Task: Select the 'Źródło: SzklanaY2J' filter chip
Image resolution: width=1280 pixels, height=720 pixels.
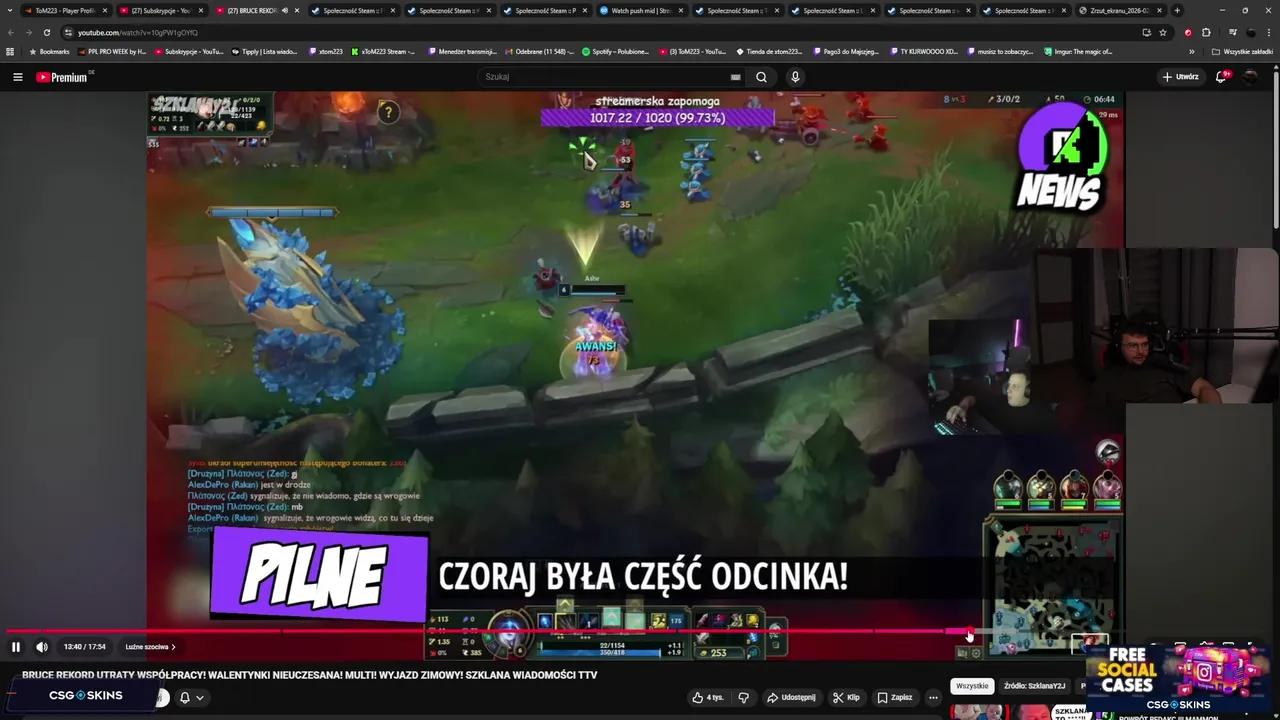Action: coord(1034,686)
